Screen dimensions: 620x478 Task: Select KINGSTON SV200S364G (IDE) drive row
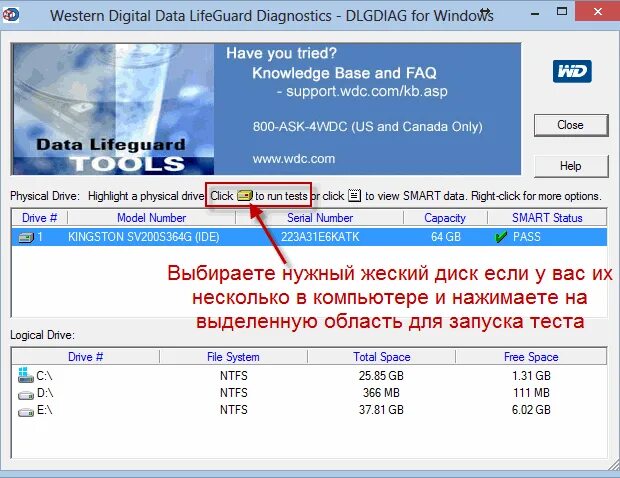[309, 237]
